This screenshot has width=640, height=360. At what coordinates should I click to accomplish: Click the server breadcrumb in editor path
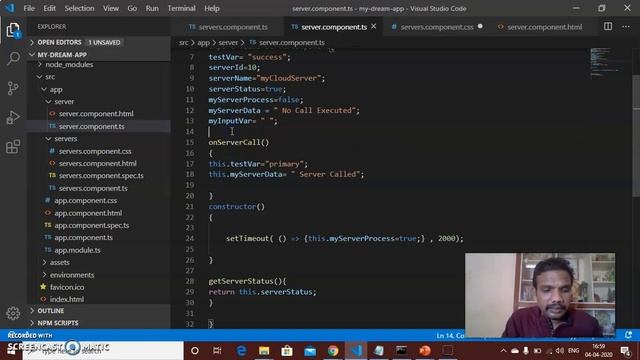tap(228, 42)
